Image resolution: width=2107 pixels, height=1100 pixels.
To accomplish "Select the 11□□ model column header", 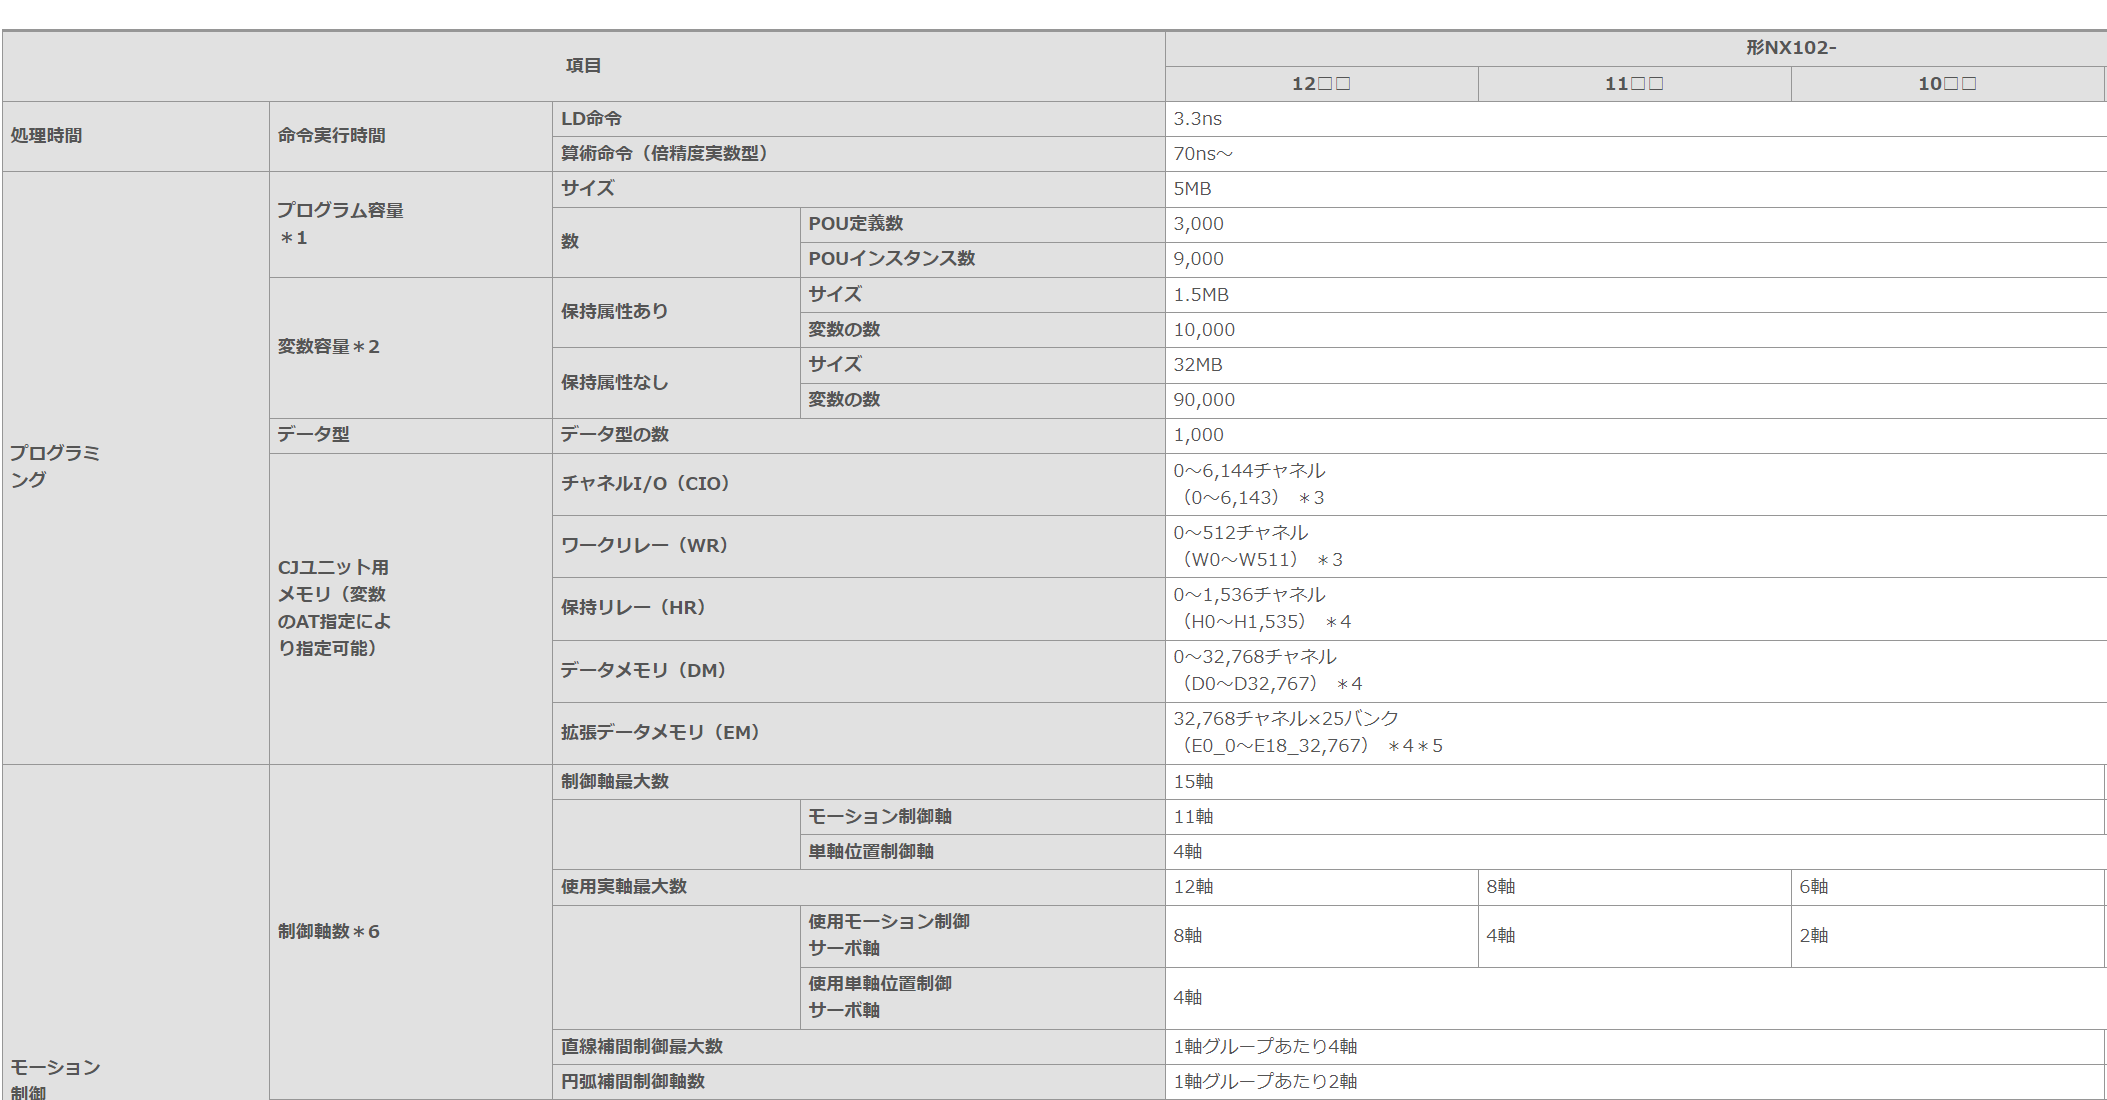I will [1633, 84].
